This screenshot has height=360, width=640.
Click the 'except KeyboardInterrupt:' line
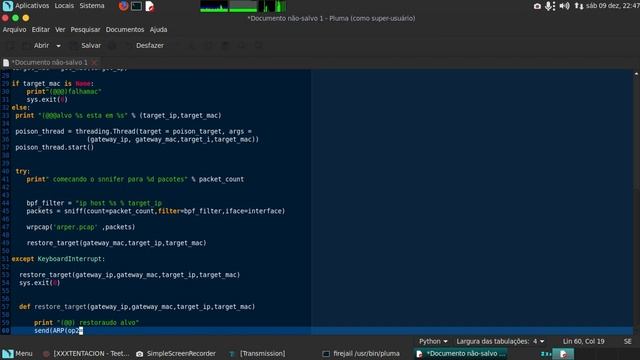(58, 259)
